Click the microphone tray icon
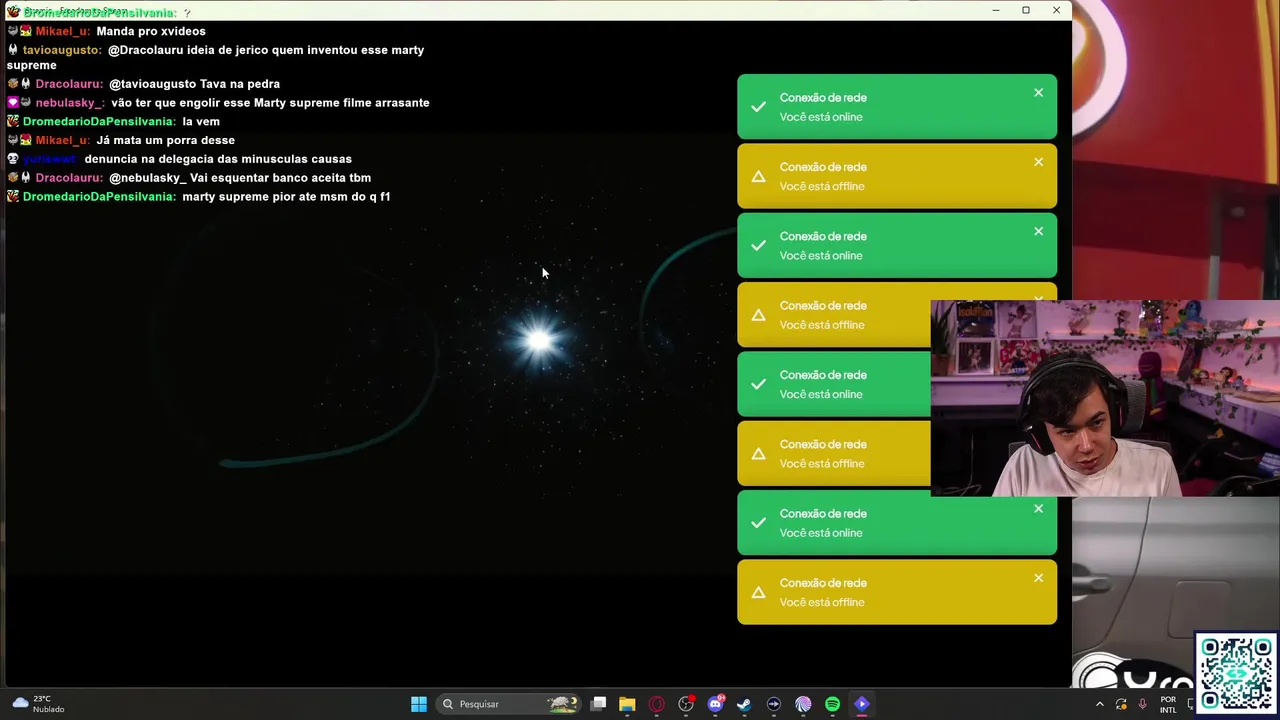The image size is (1280, 720). [x=1142, y=705]
